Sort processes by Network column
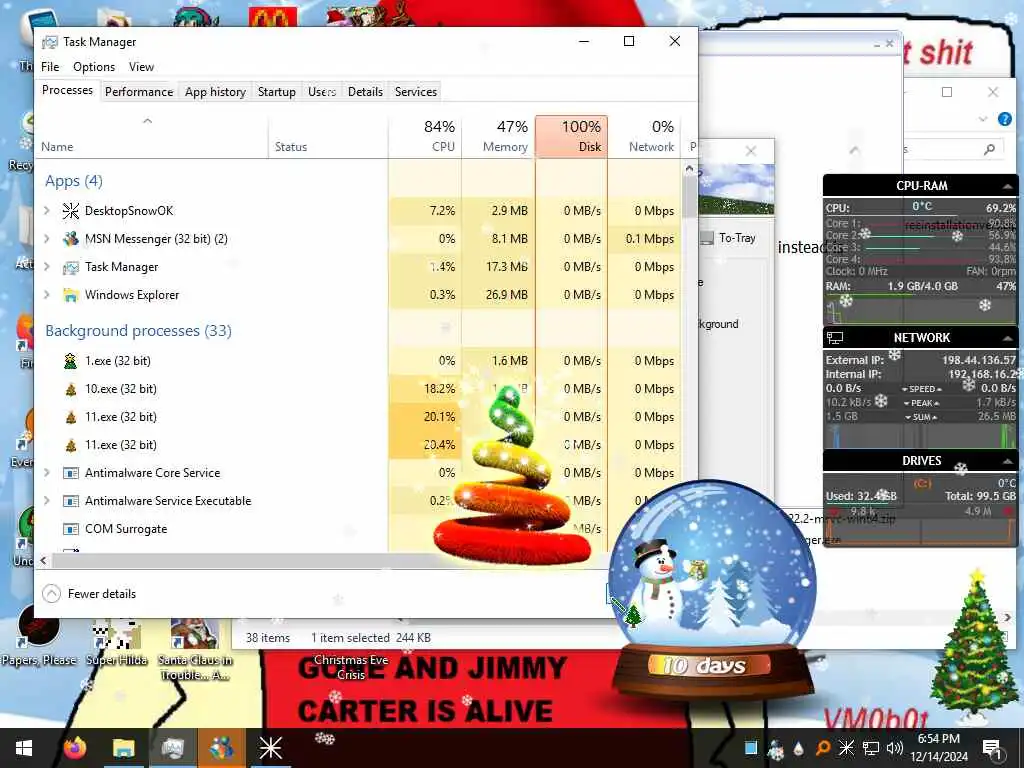Viewport: 1024px width, 768px height. 645,136
